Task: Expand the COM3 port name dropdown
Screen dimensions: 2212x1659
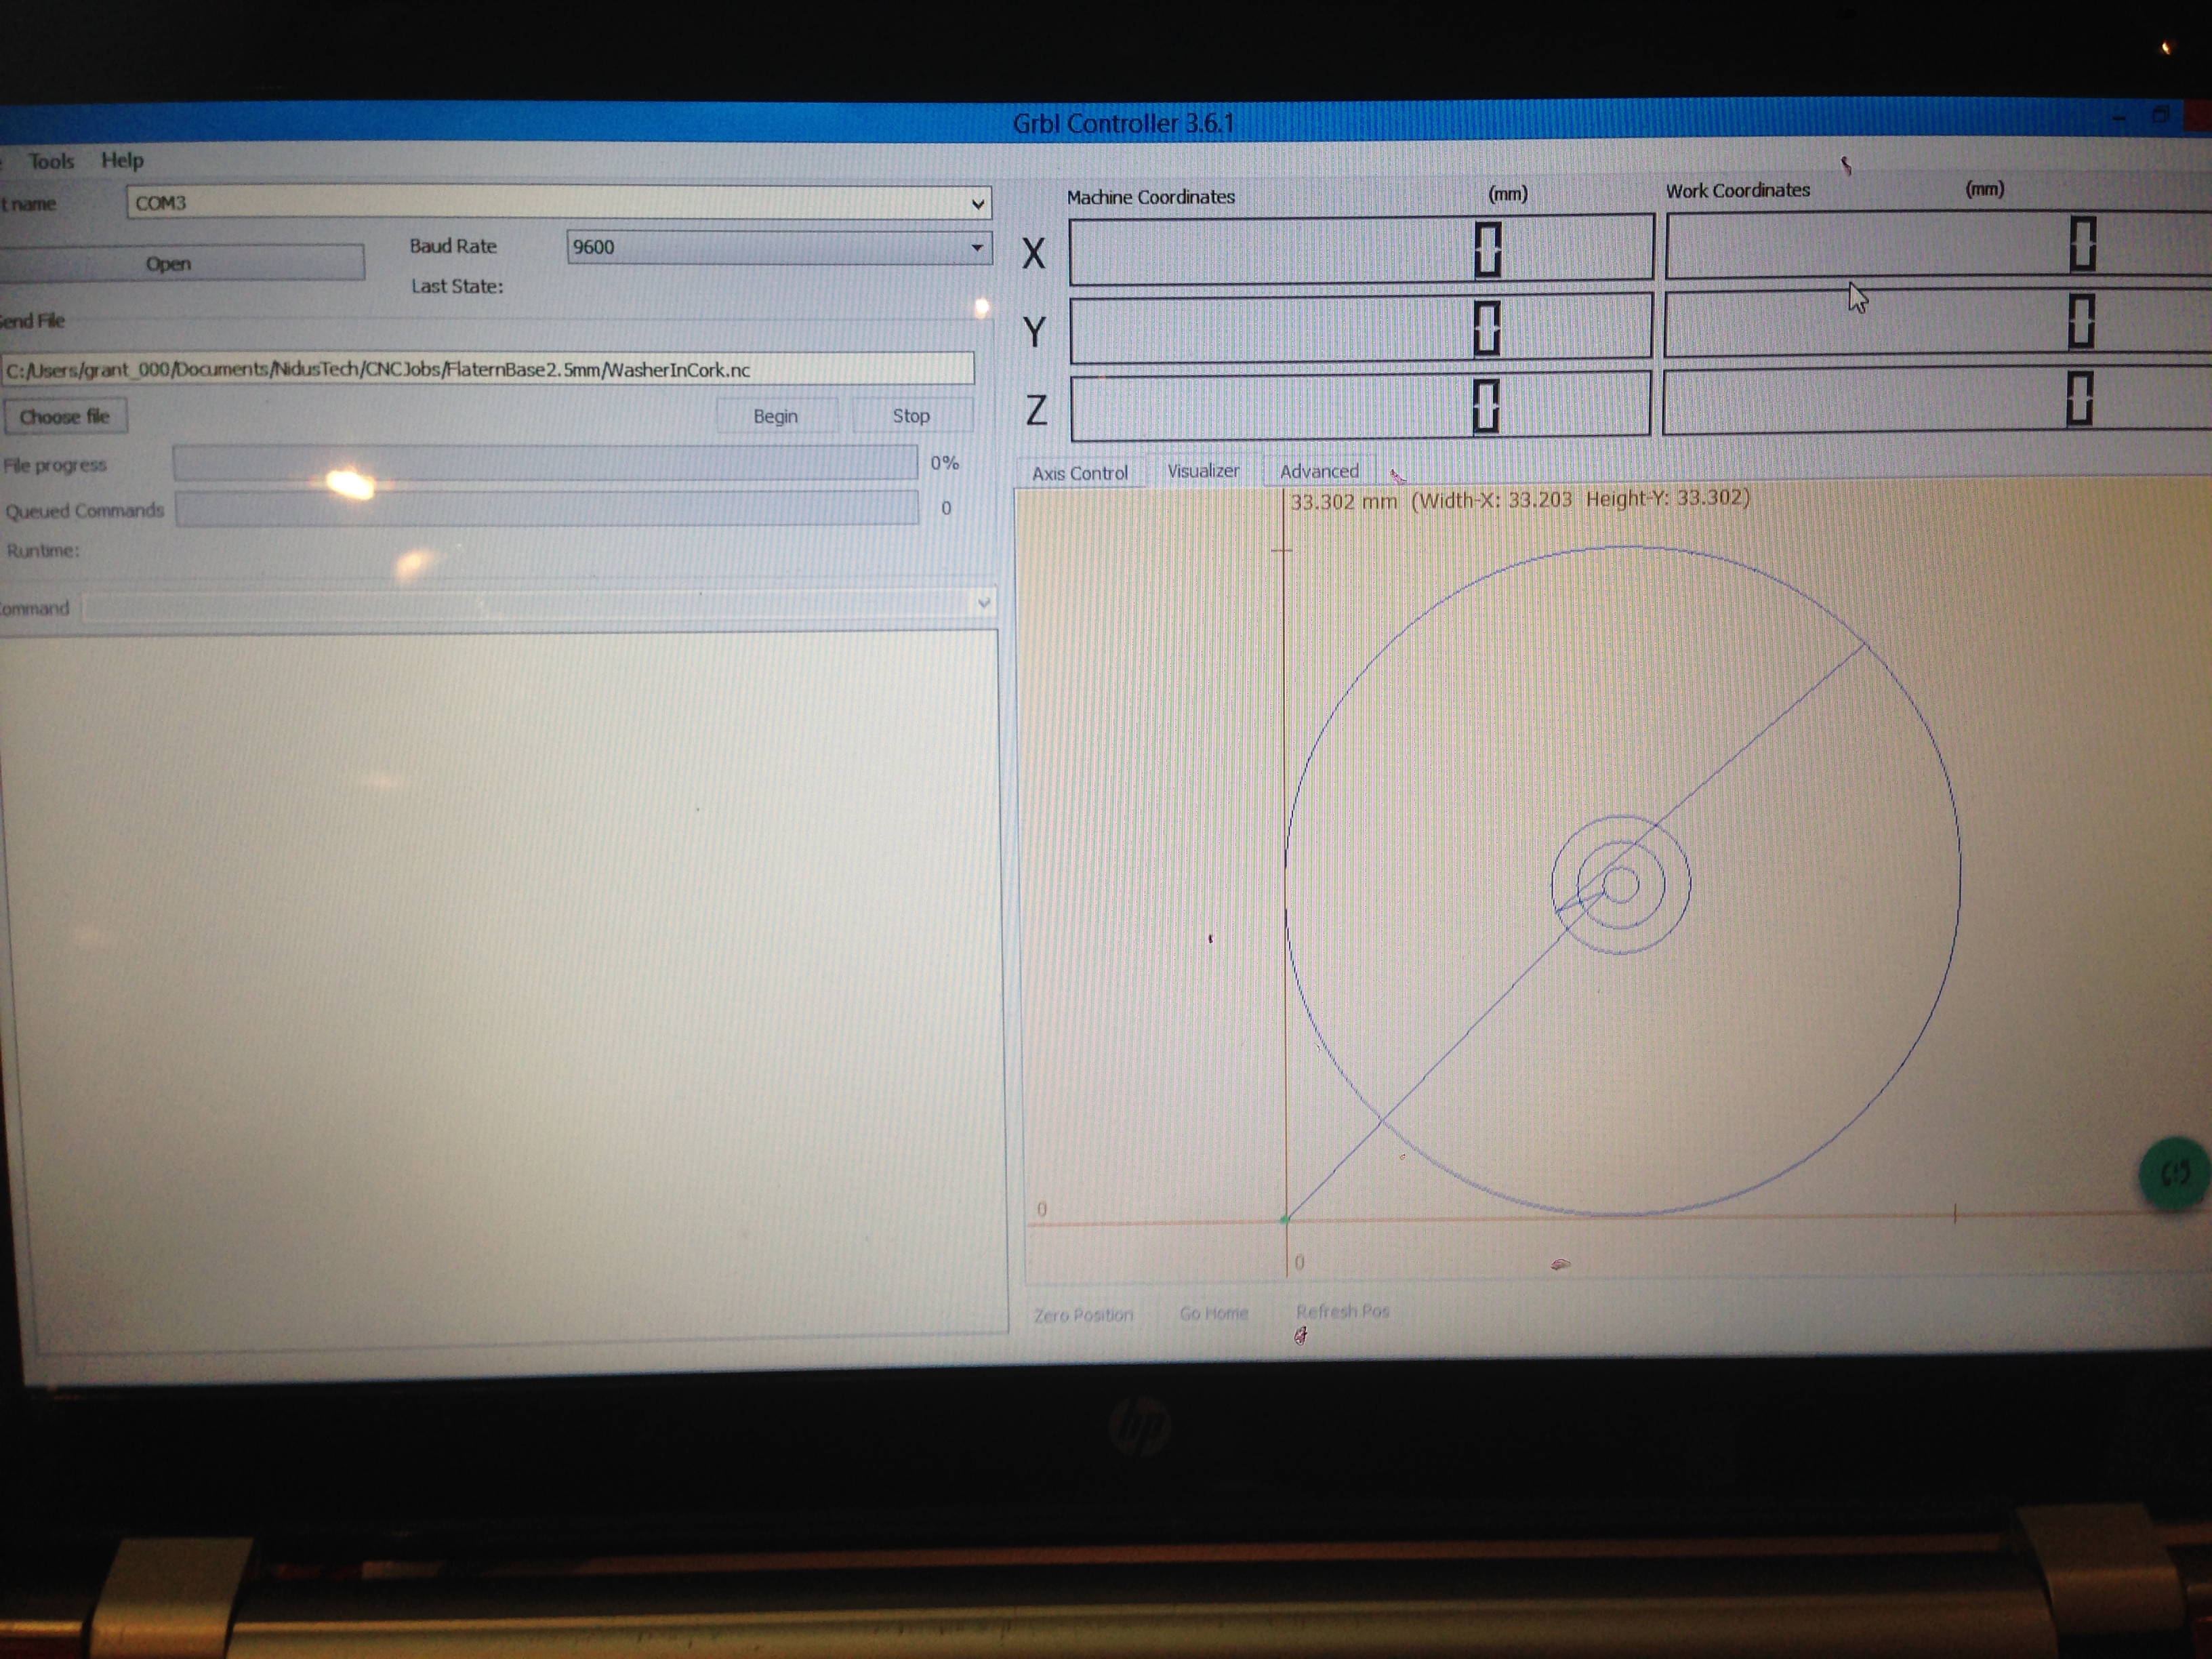Action: [x=977, y=204]
